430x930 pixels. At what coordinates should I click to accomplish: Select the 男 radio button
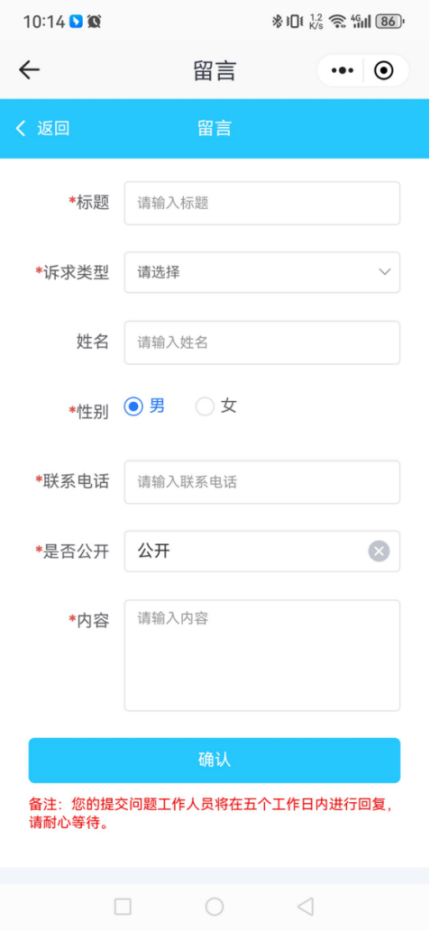tap(133, 406)
